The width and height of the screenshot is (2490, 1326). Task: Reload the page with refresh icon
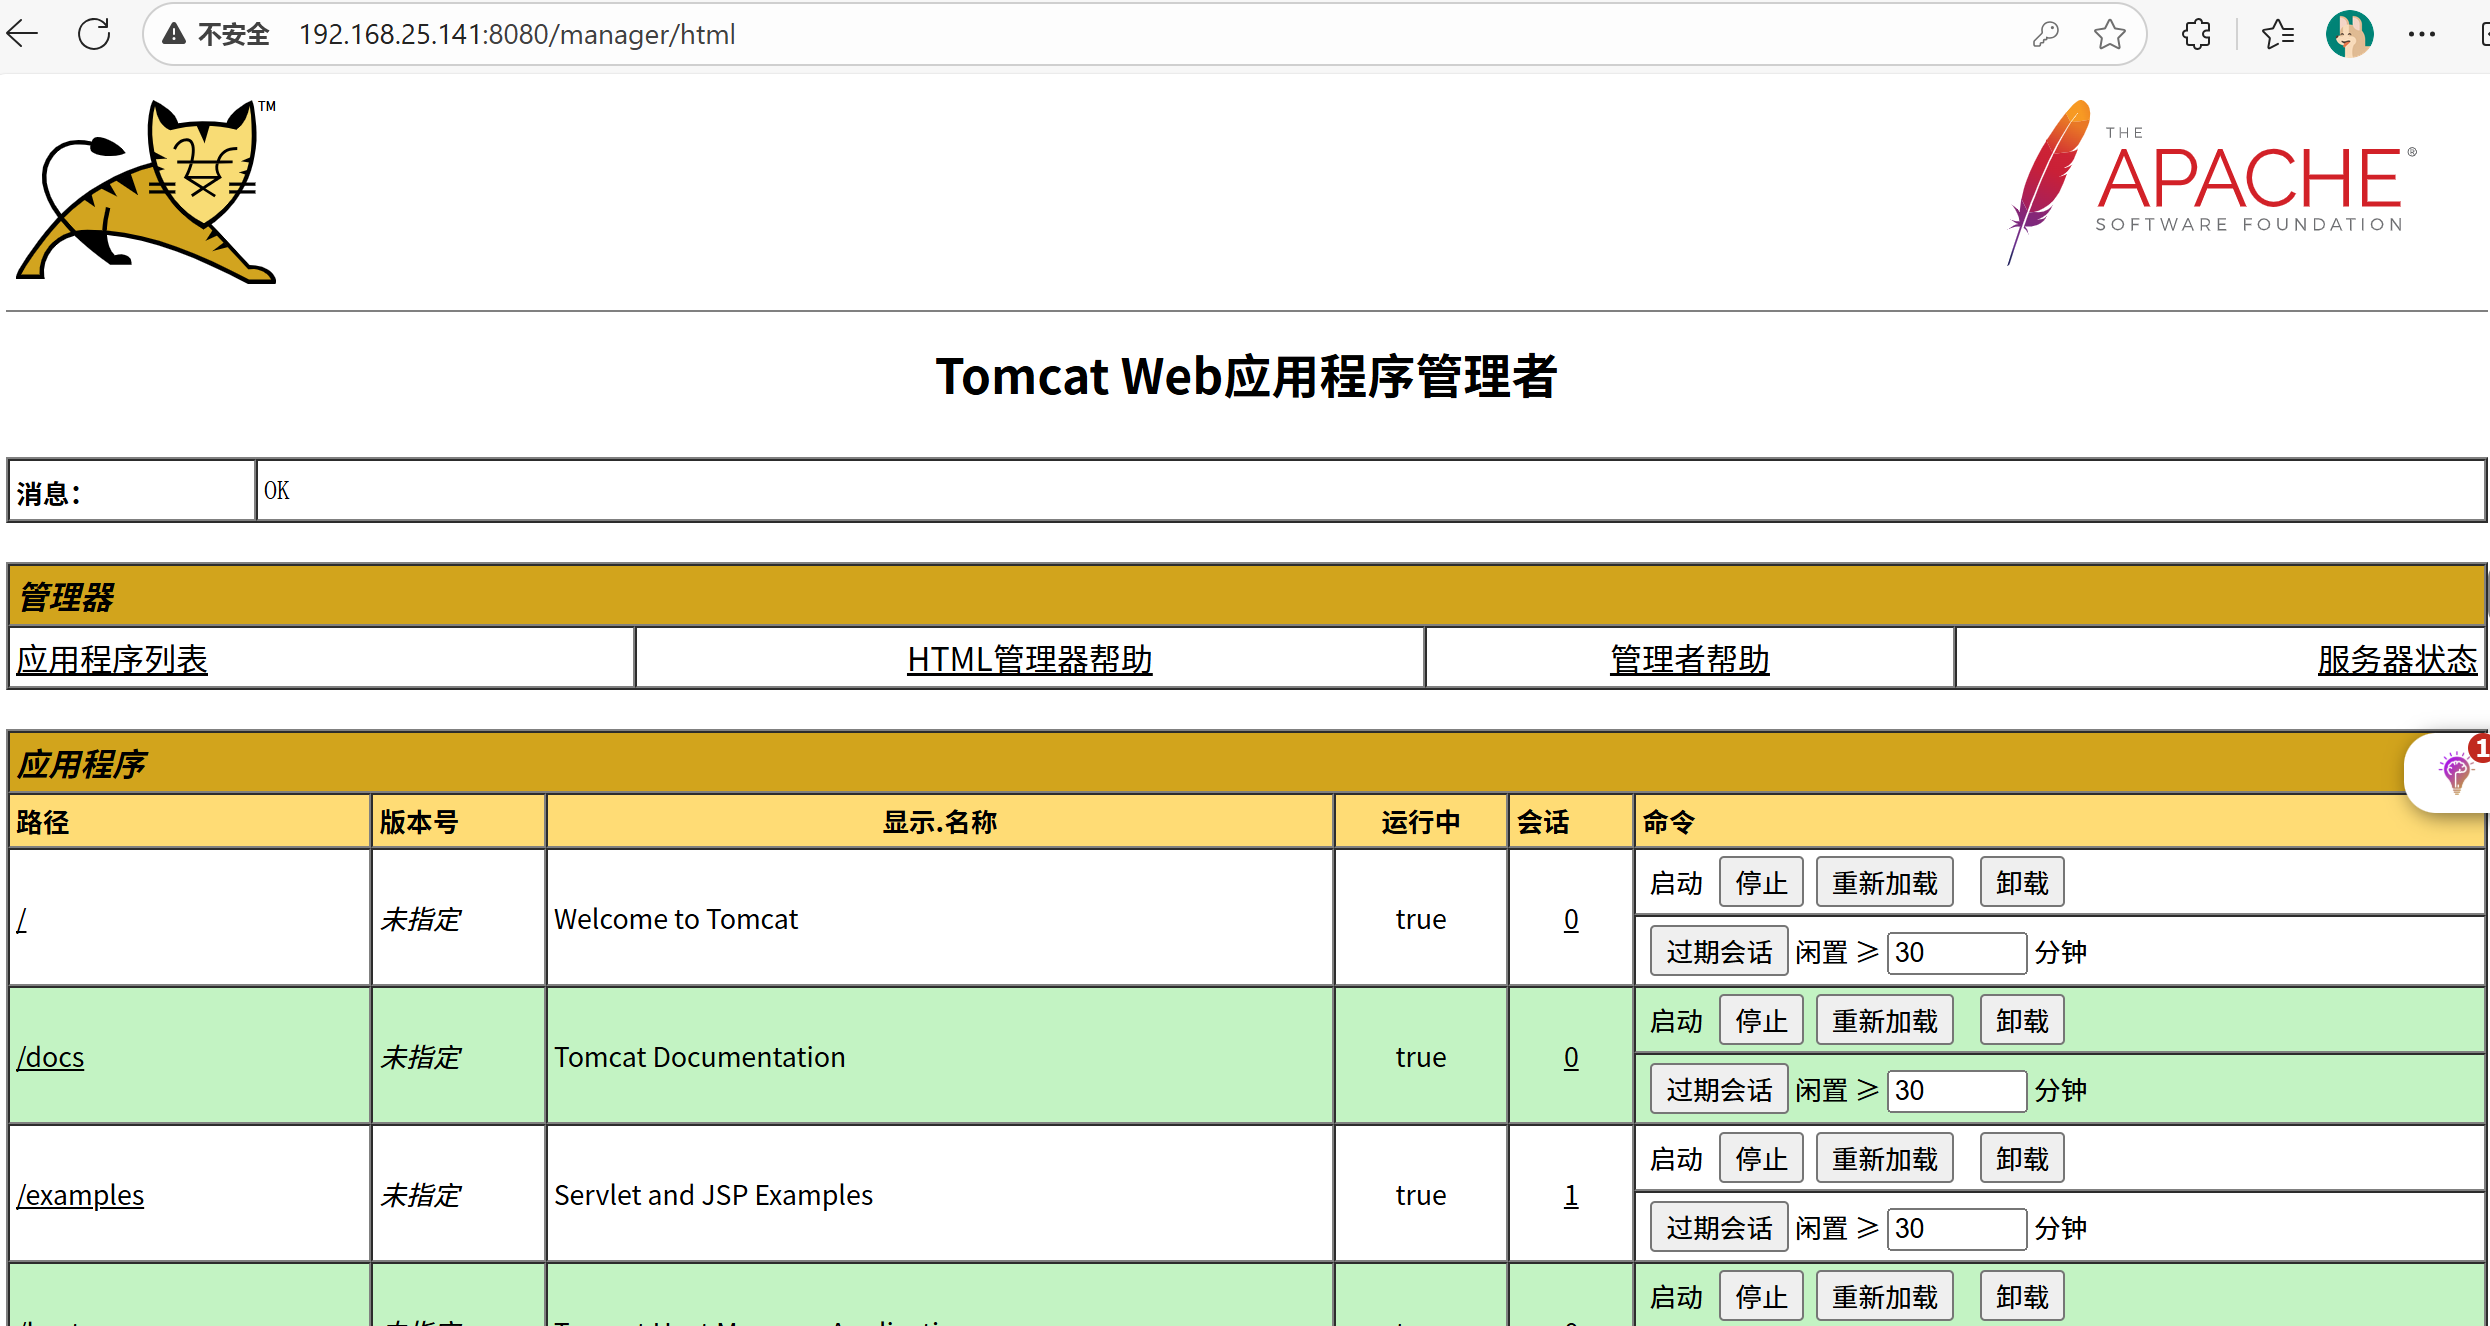point(94,34)
